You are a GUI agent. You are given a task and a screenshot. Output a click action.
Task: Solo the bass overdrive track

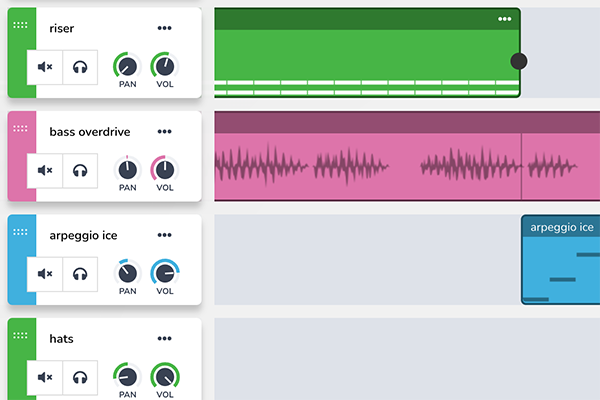(80, 170)
